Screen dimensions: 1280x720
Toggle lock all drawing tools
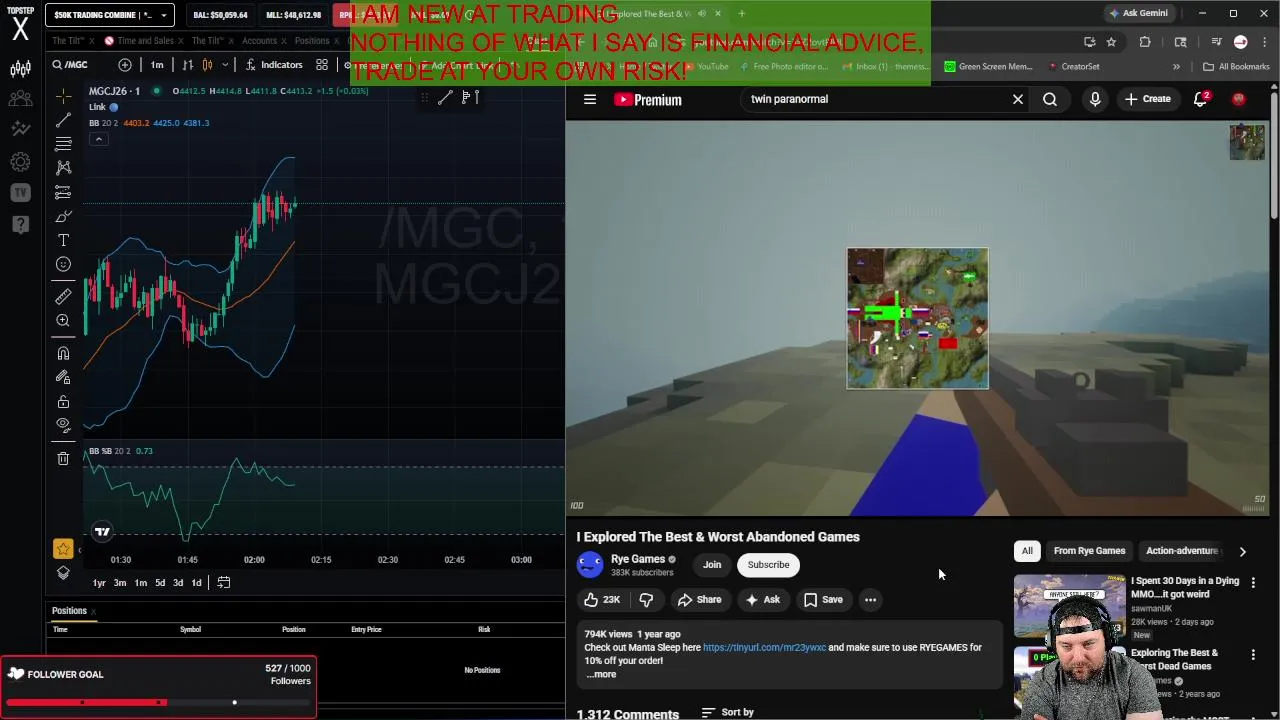click(63, 401)
